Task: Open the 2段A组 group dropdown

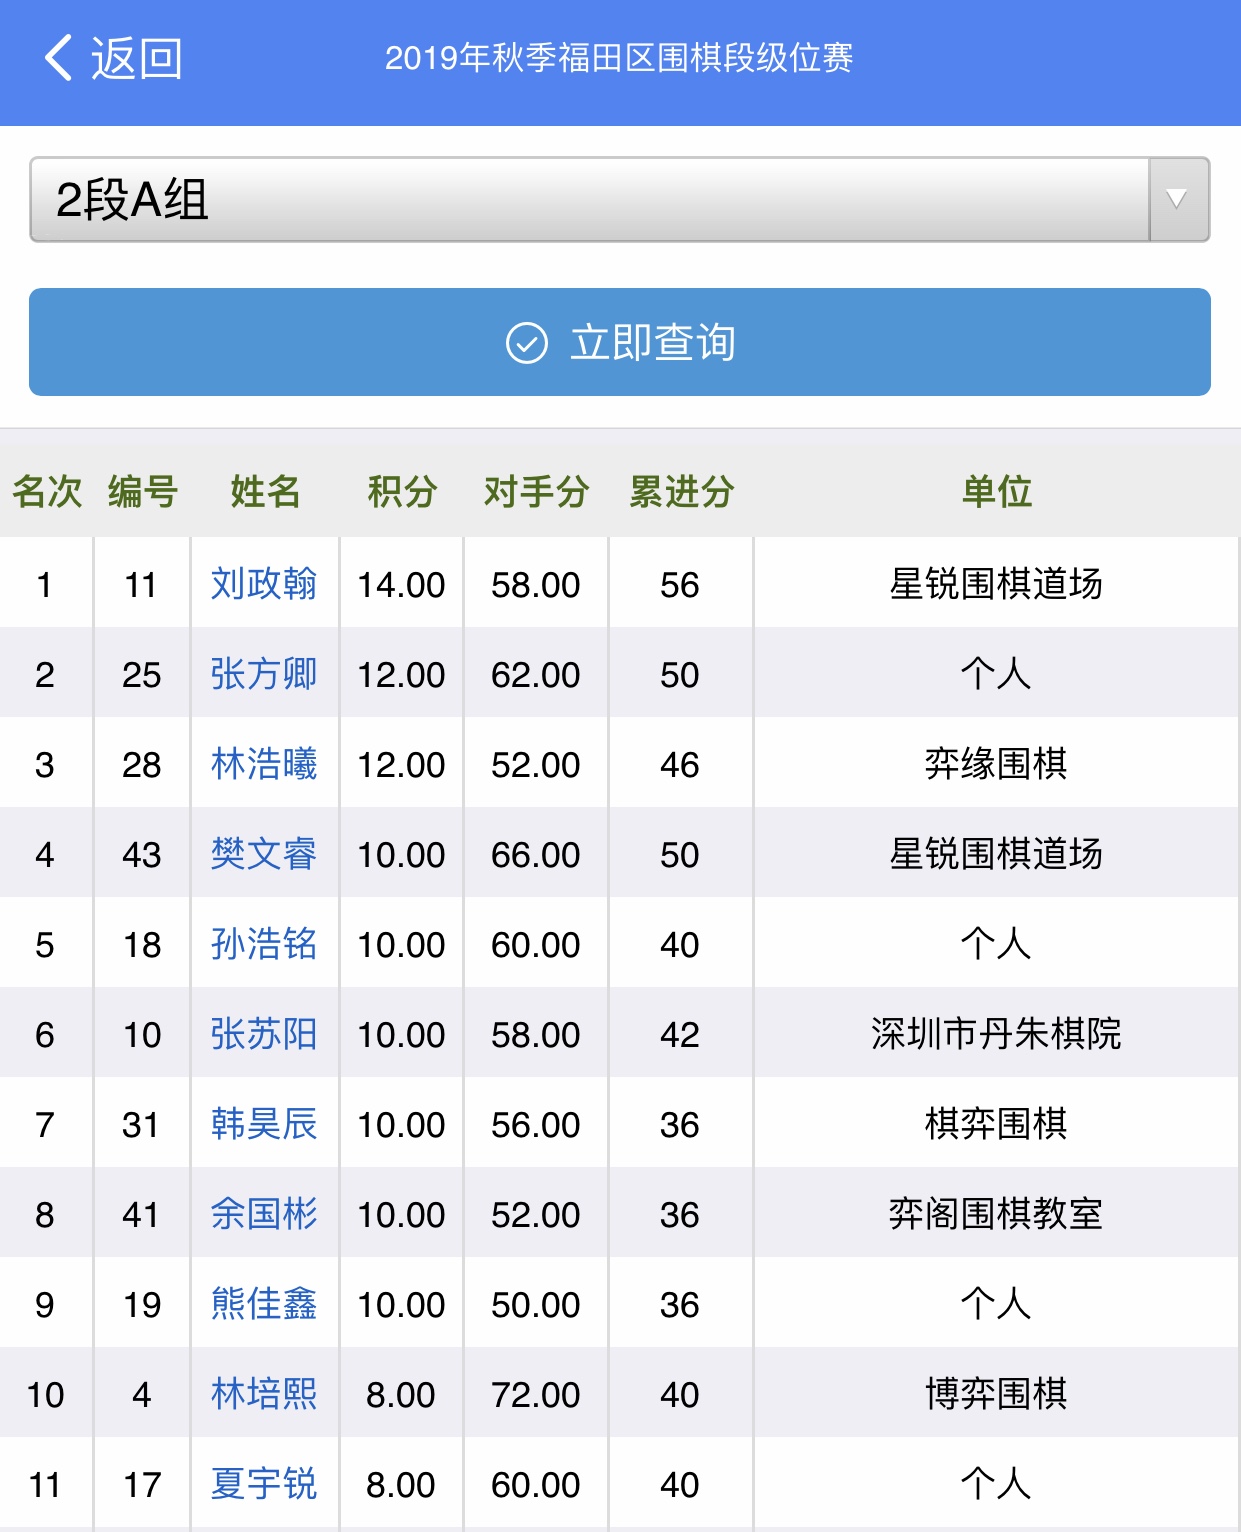Action: pyautogui.click(x=590, y=200)
